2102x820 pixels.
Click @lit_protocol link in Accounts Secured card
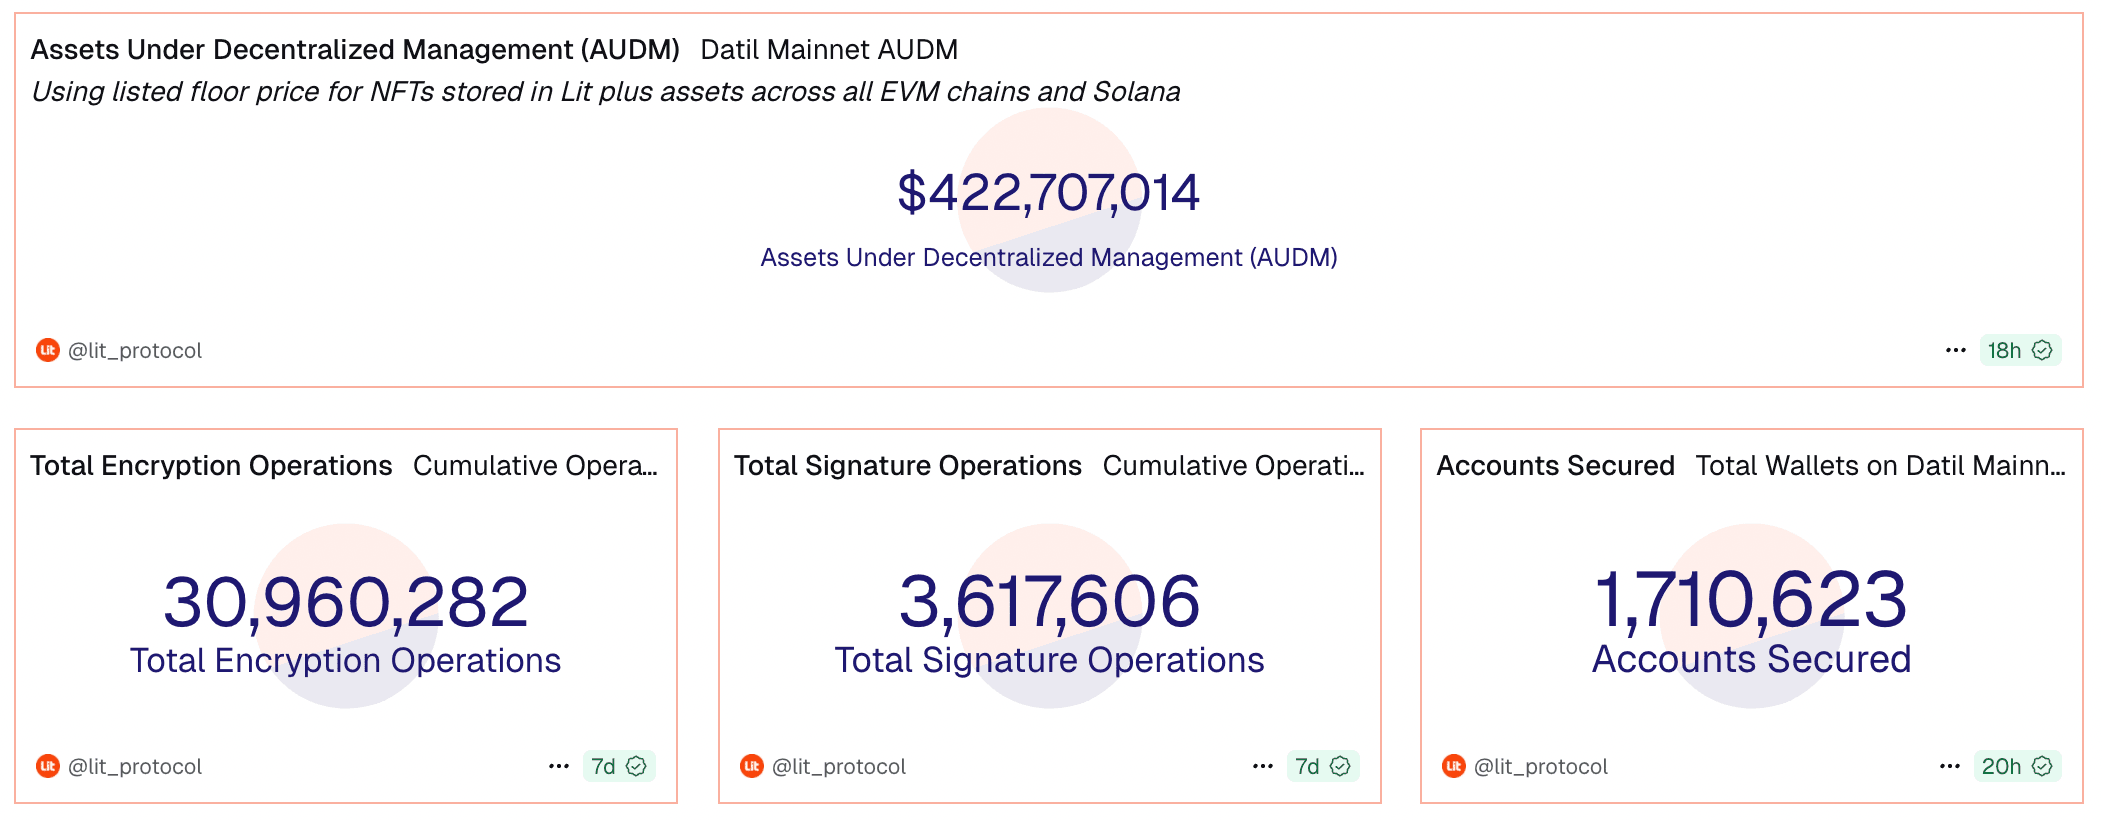click(x=1541, y=766)
